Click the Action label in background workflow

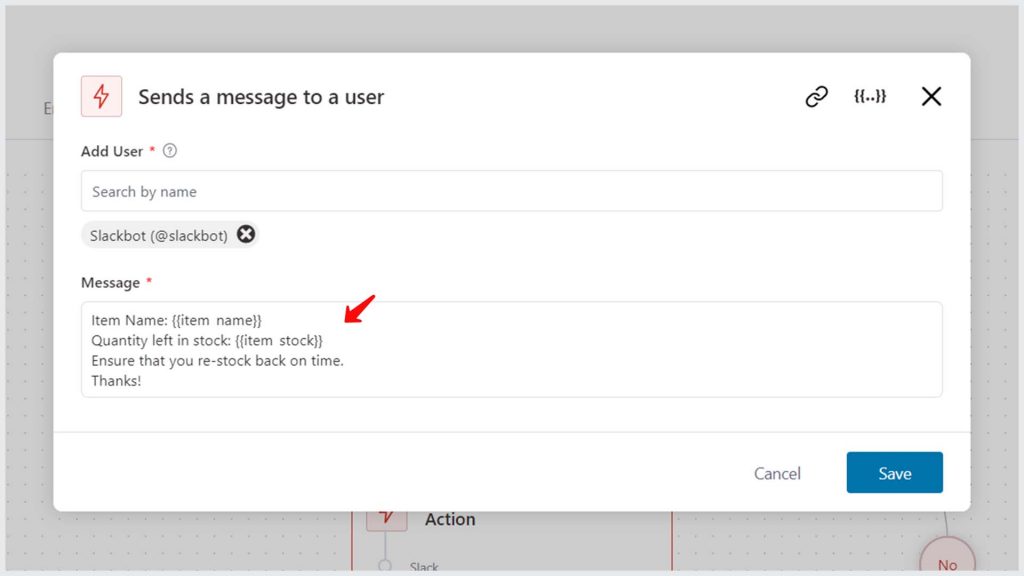[x=450, y=520]
